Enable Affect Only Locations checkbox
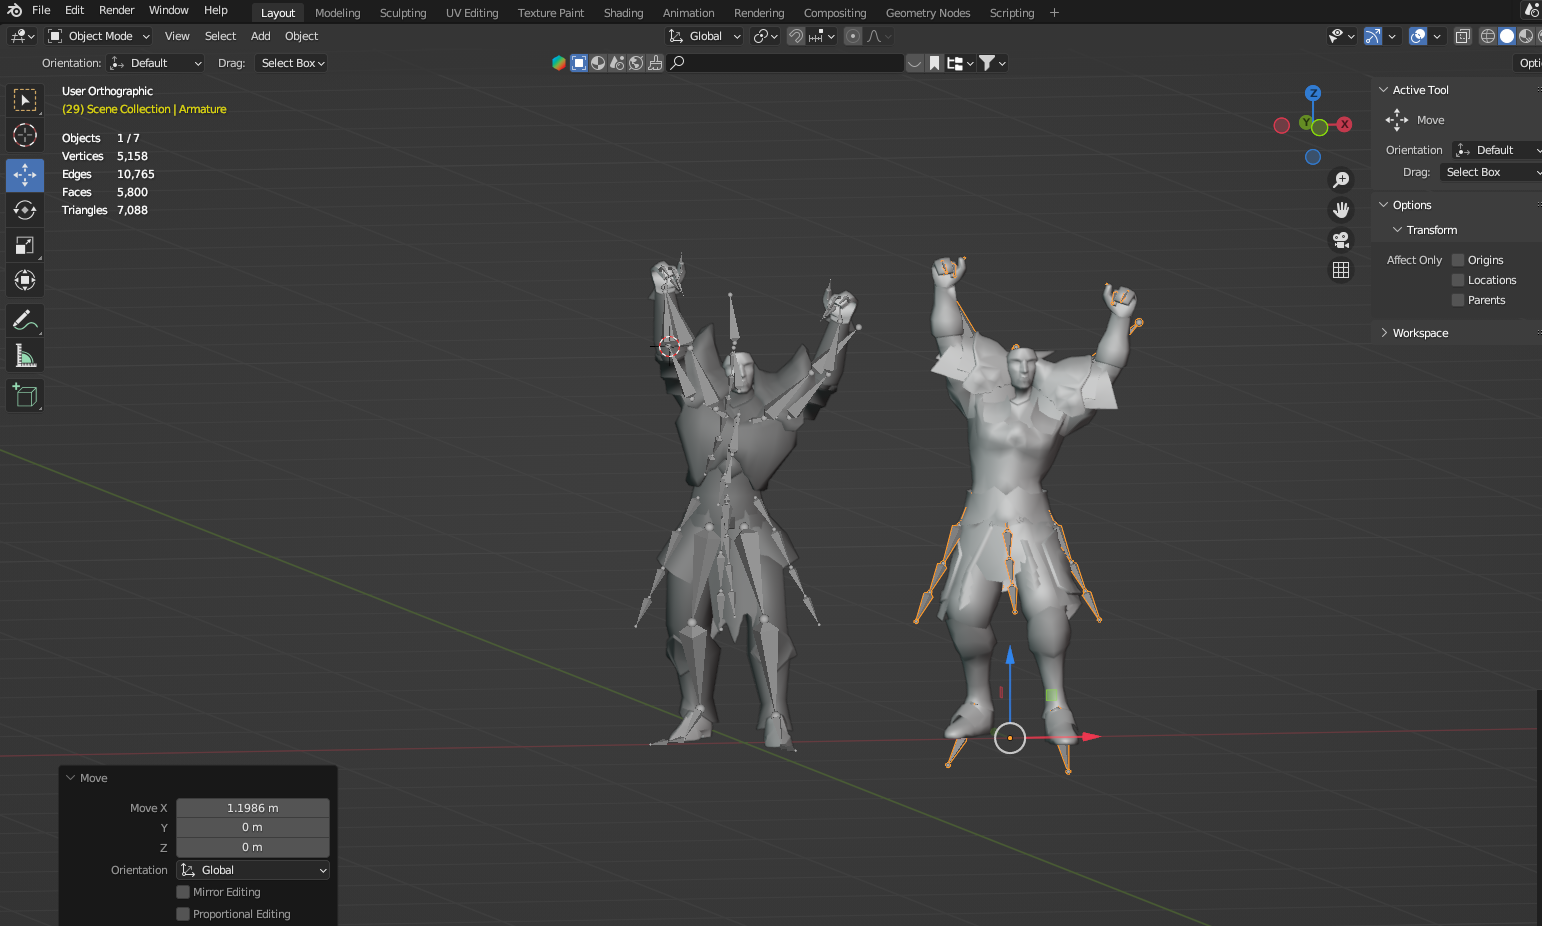Viewport: 1542px width, 926px height. pos(1458,280)
